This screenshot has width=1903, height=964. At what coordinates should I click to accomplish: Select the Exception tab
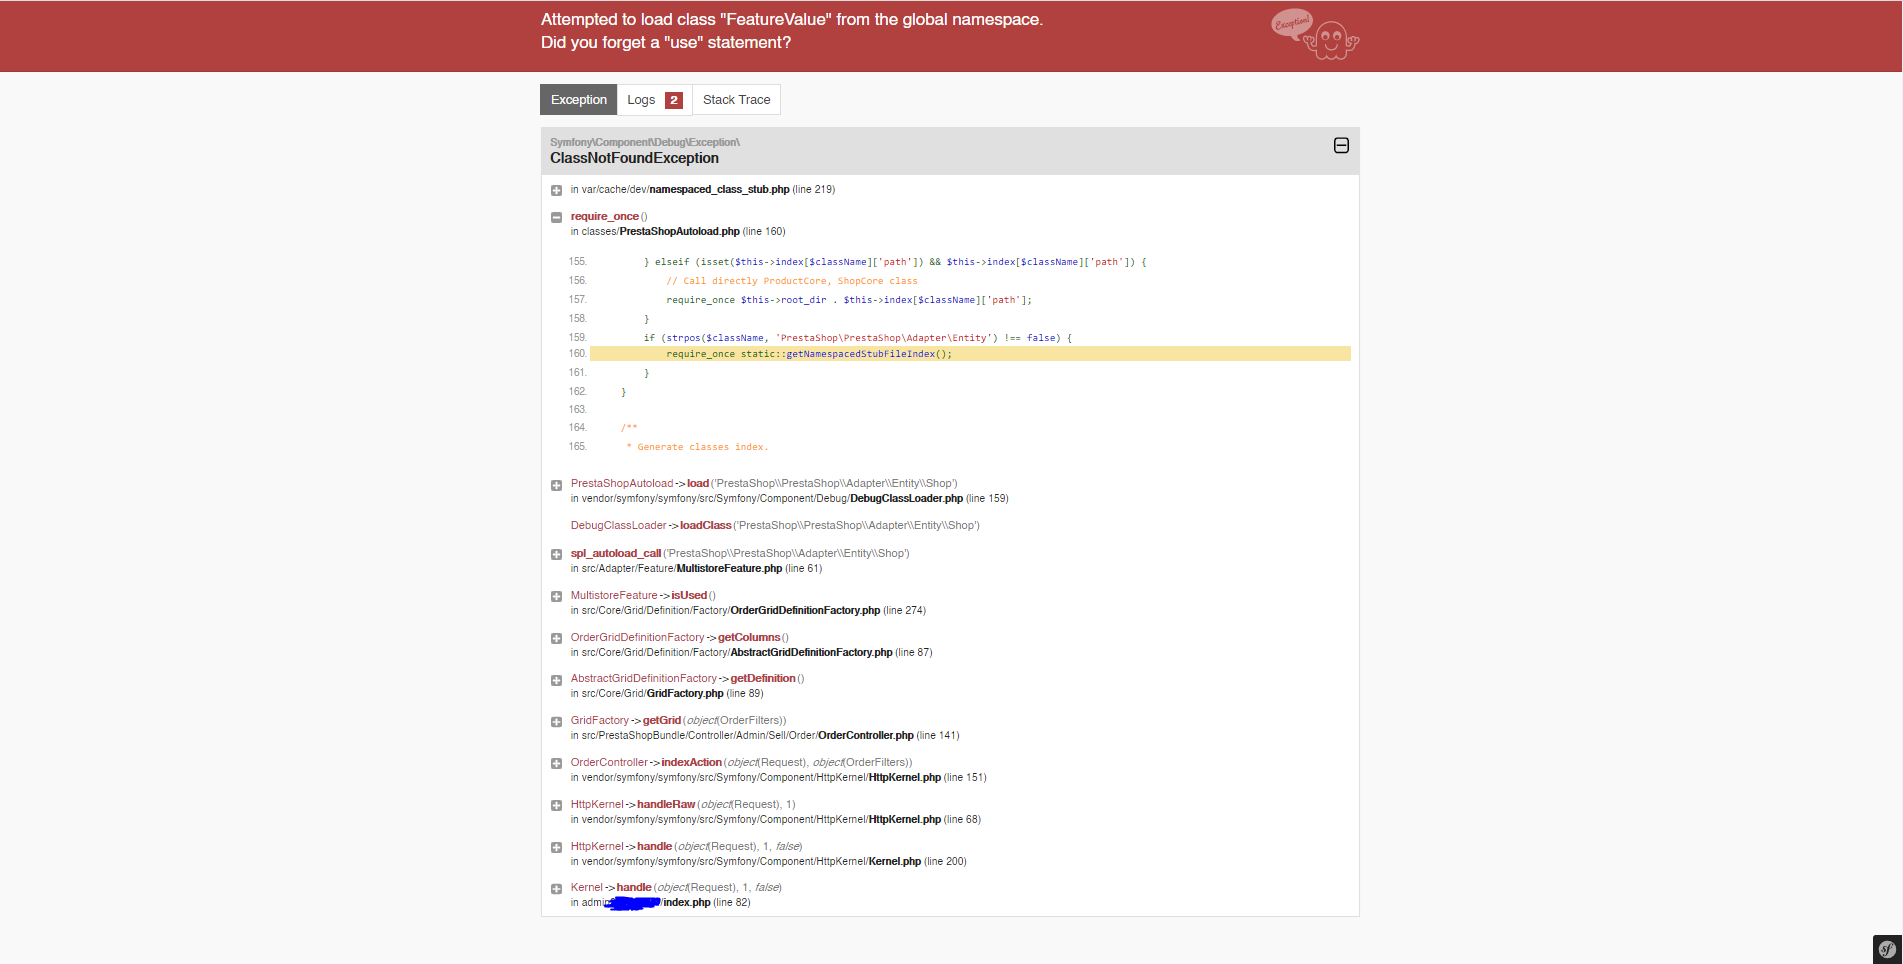tap(578, 100)
